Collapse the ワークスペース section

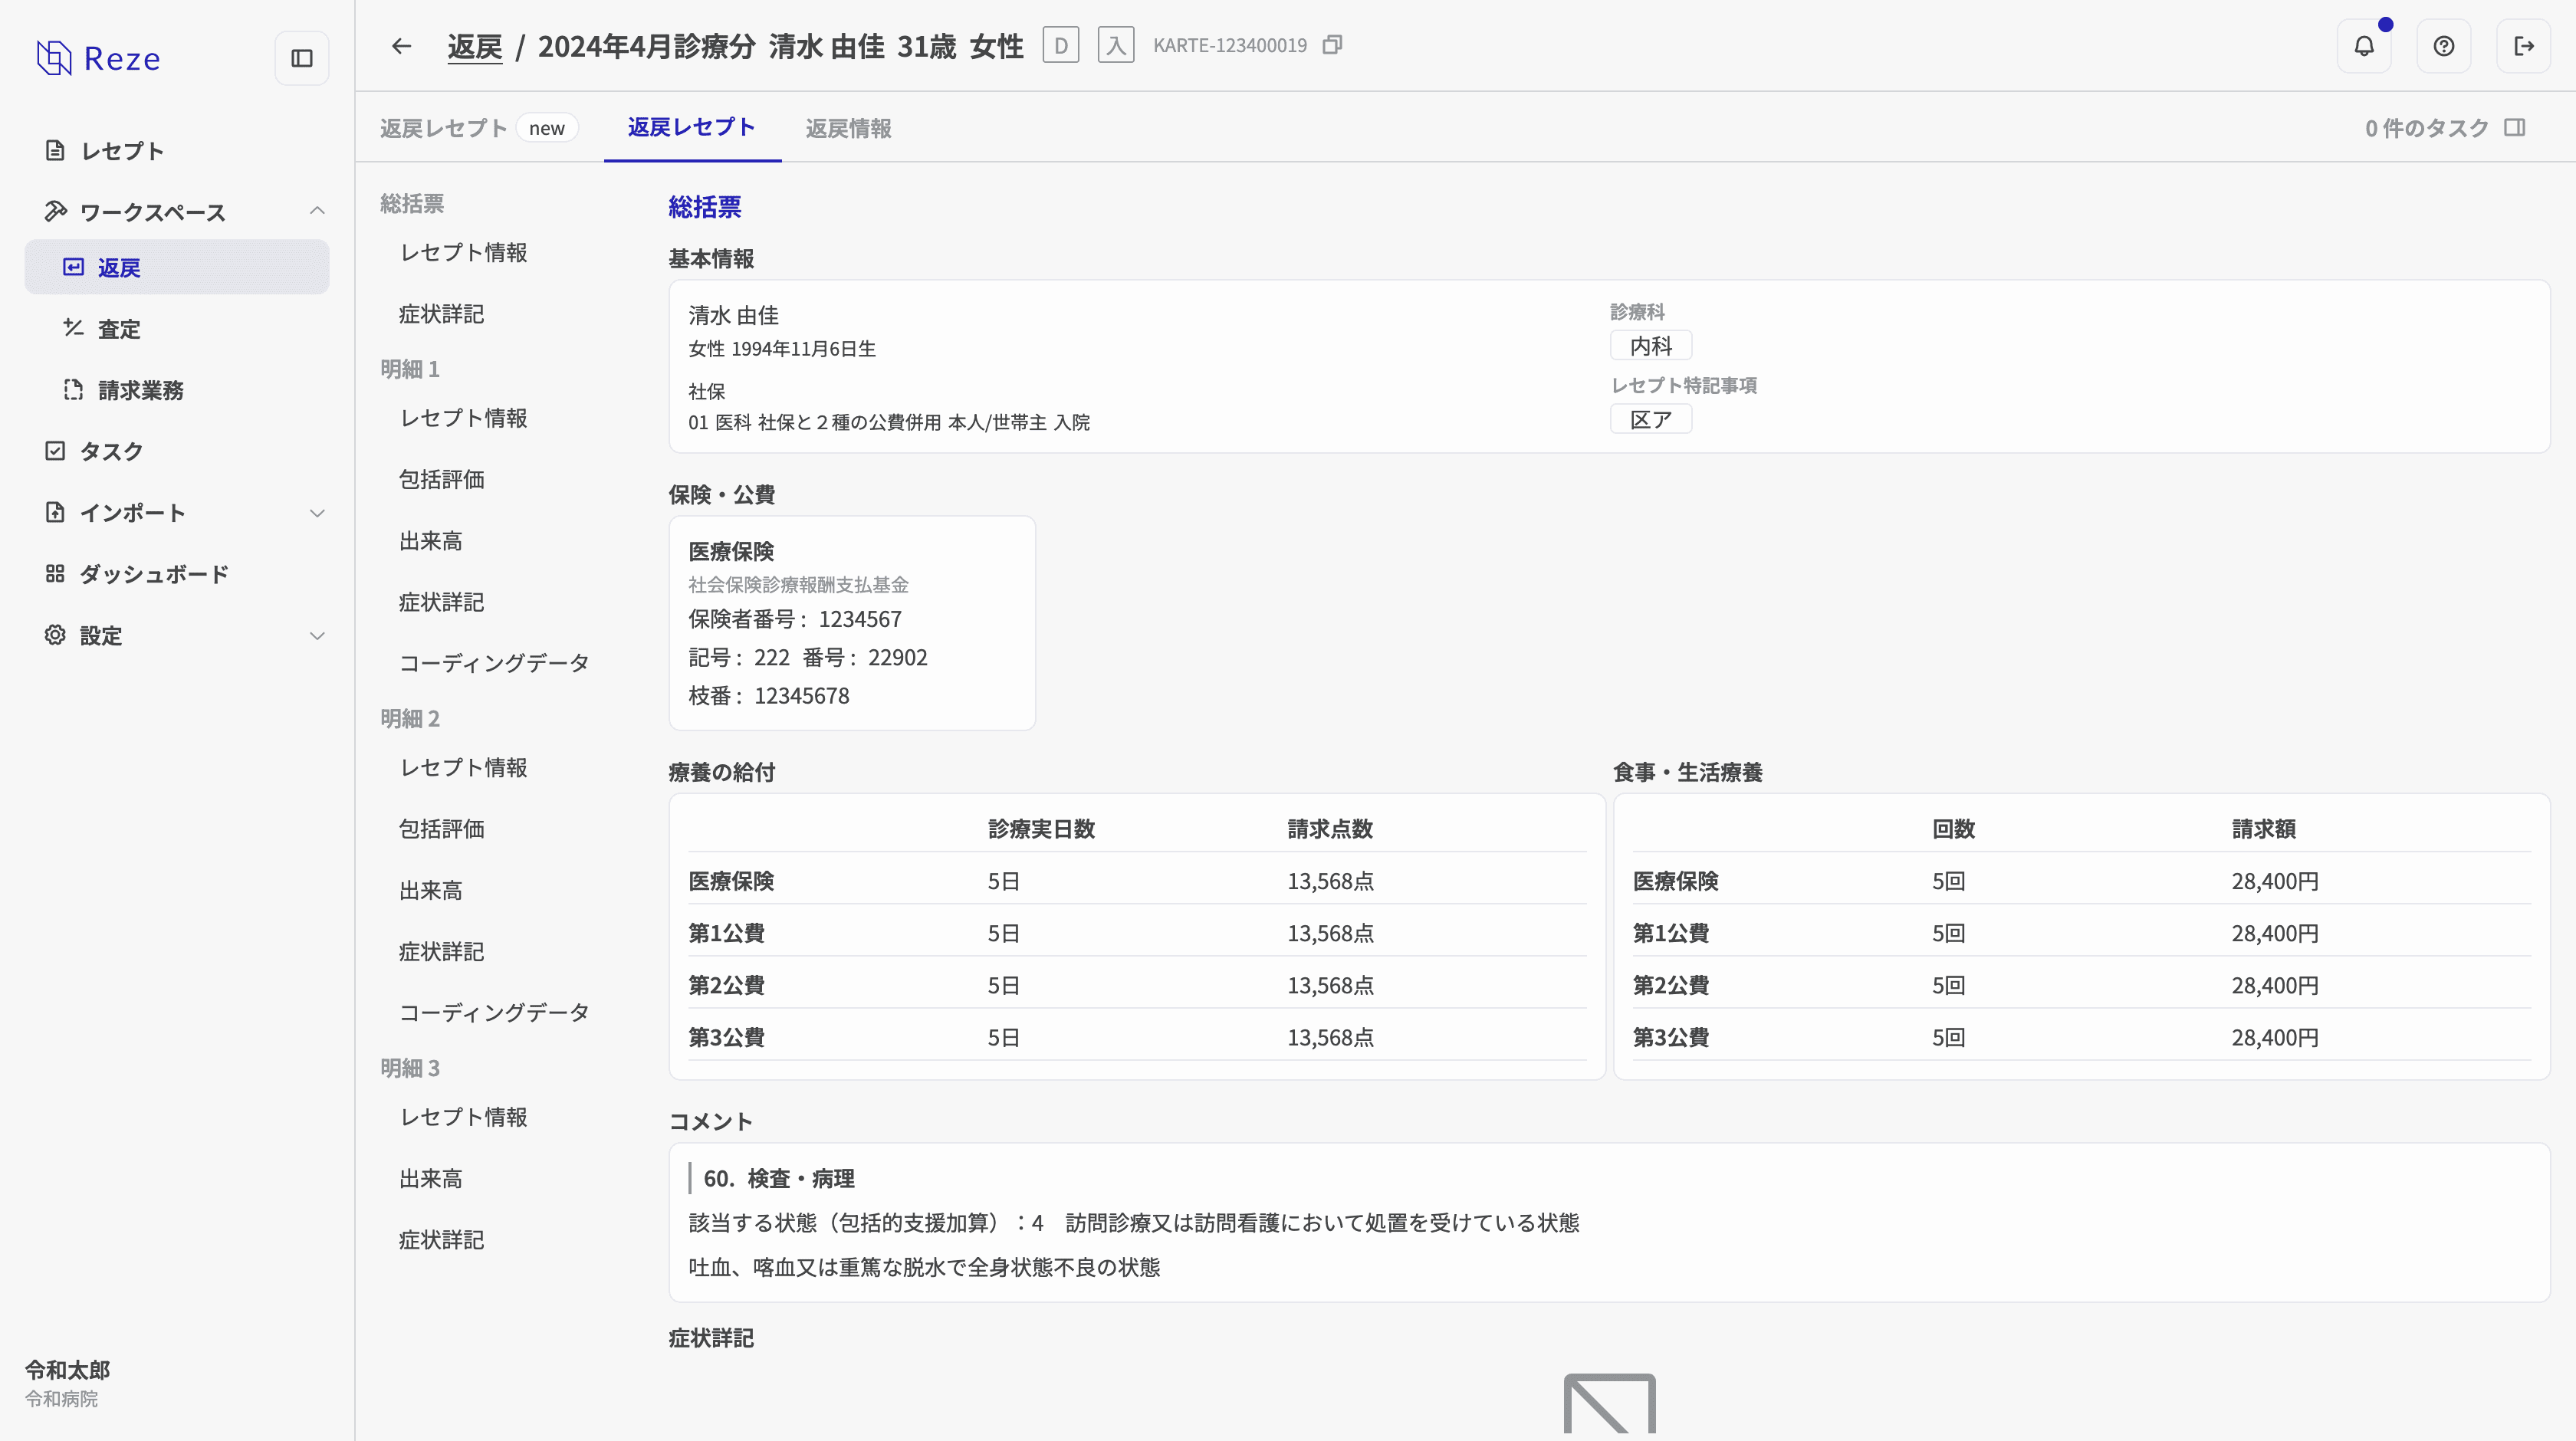(317, 211)
